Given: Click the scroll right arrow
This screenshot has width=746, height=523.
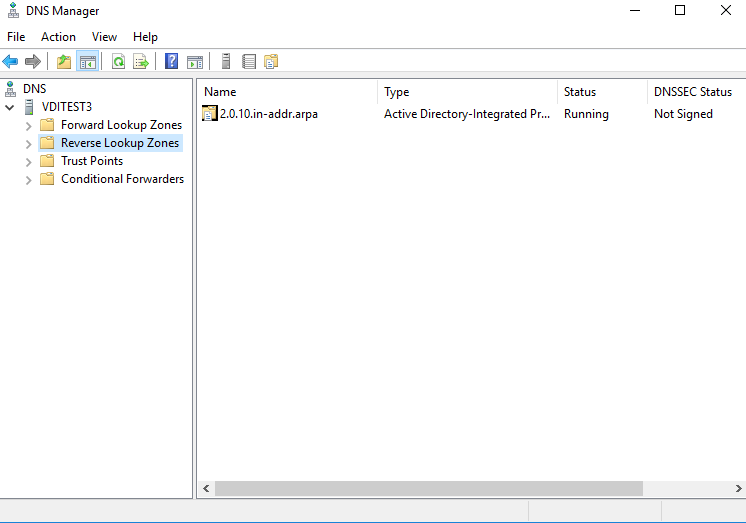Looking at the screenshot, I should (738, 488).
